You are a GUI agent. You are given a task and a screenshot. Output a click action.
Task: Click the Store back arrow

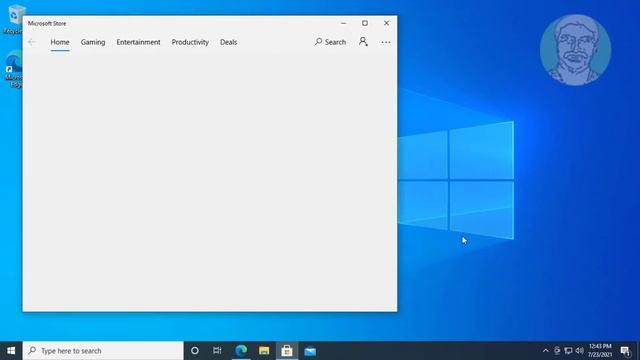click(32, 42)
